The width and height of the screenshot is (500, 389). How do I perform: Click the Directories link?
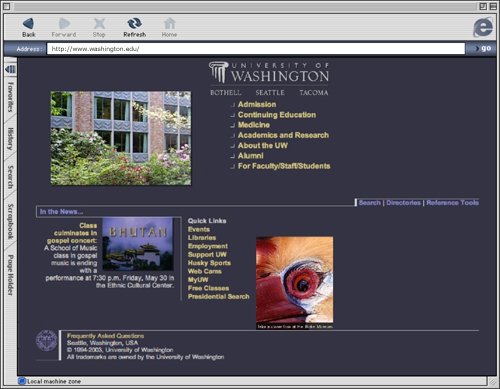coord(403,203)
